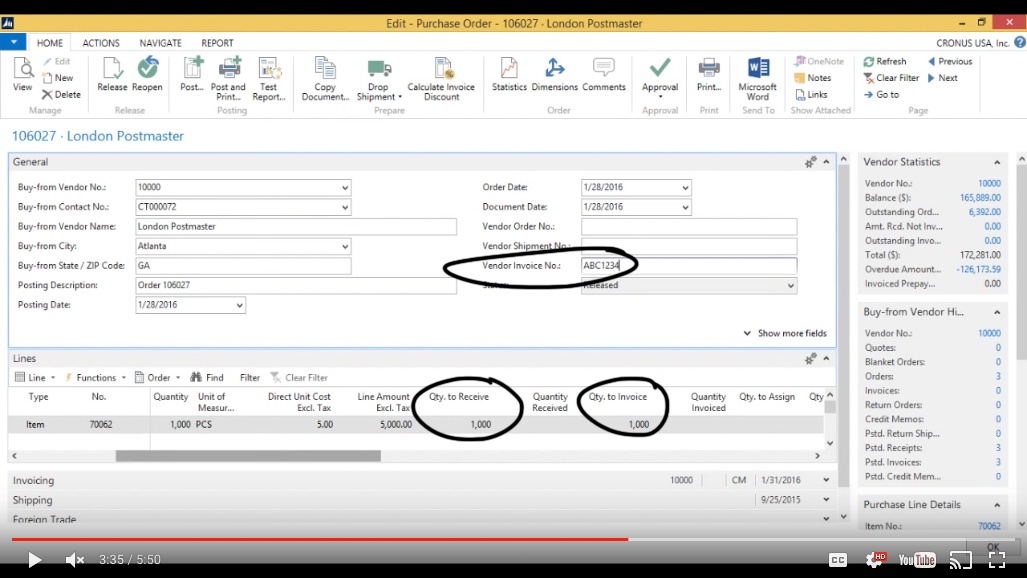Open Copy Document tool

(325, 79)
